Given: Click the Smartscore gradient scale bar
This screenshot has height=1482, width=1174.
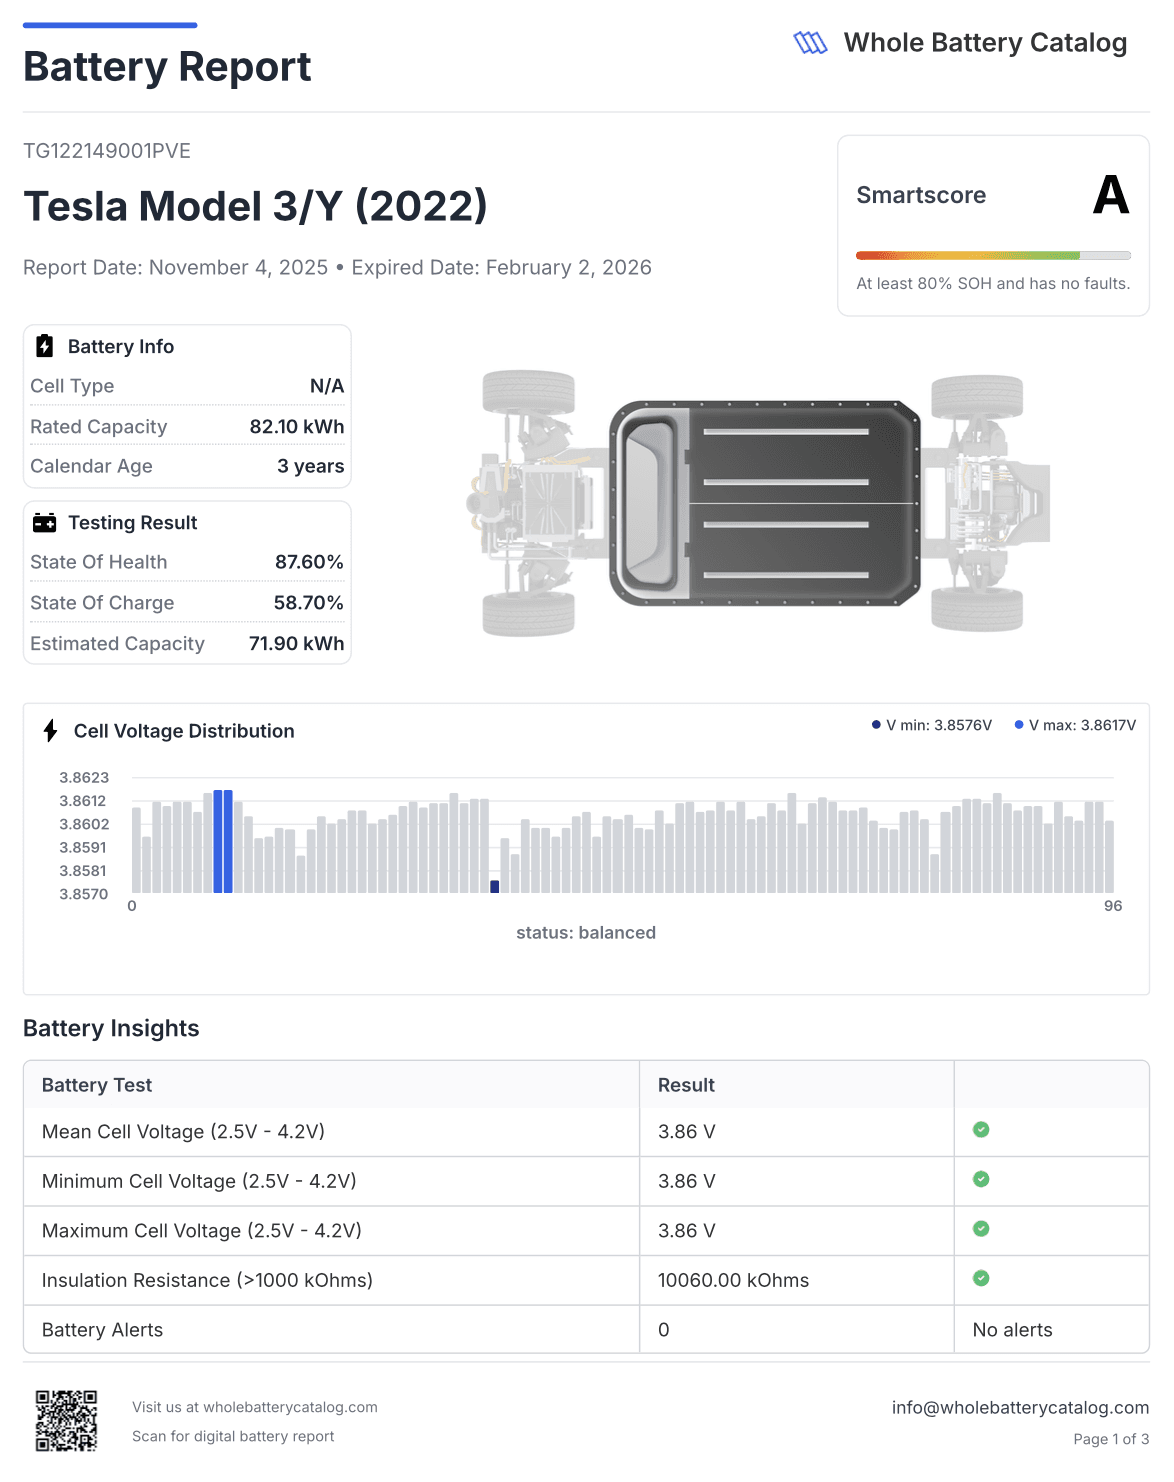Looking at the screenshot, I should point(993,254).
